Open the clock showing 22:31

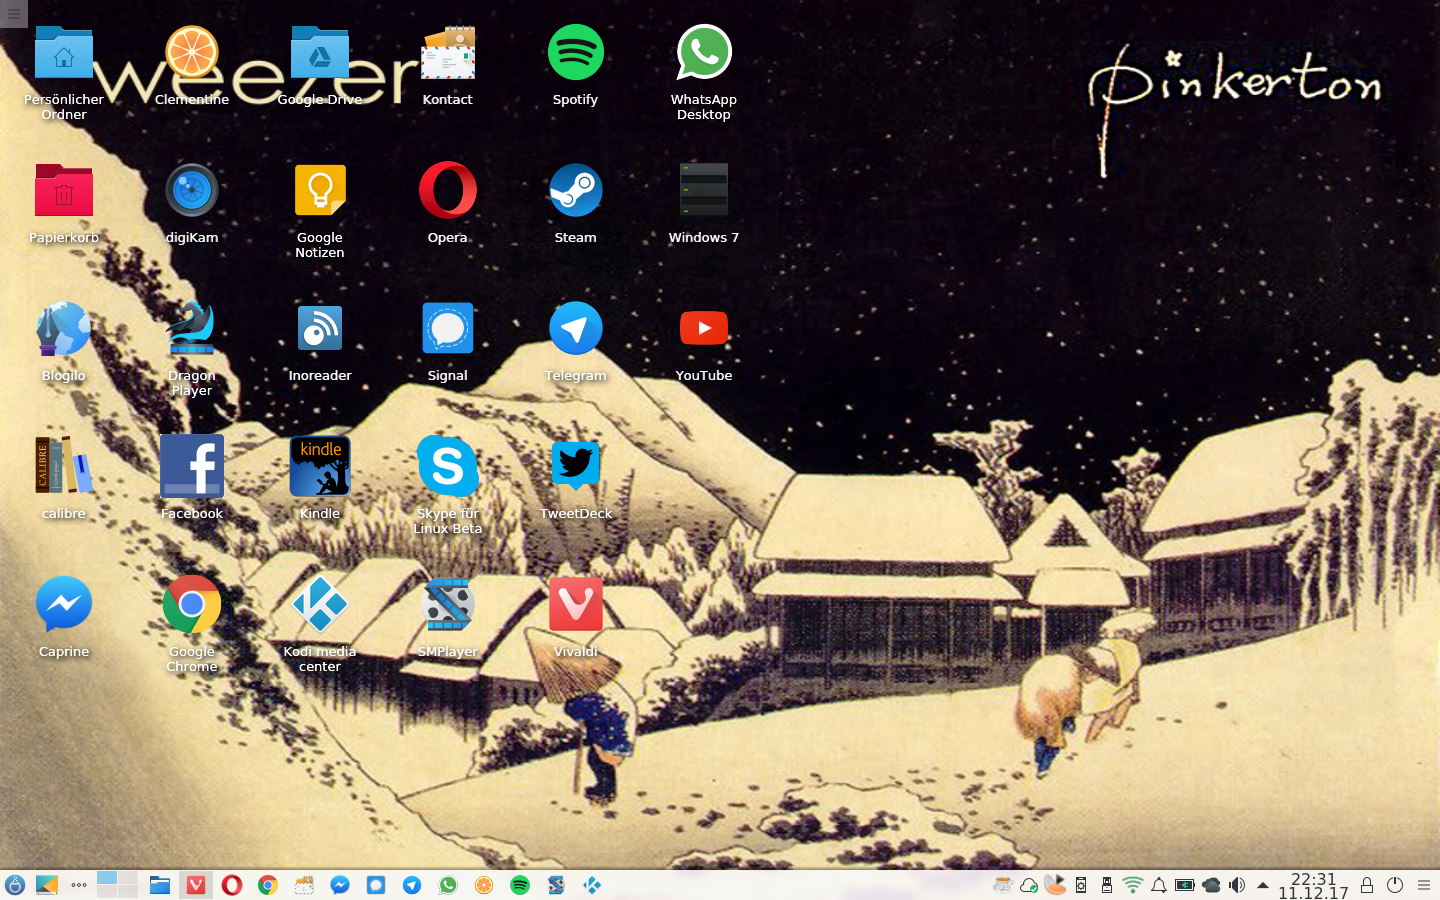coord(1313,885)
